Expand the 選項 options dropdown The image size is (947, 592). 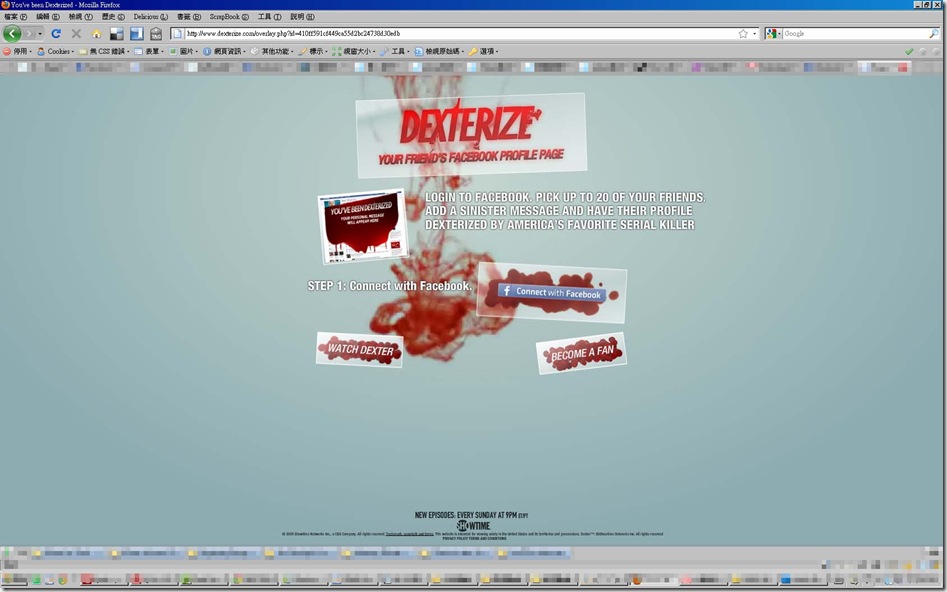click(483, 51)
